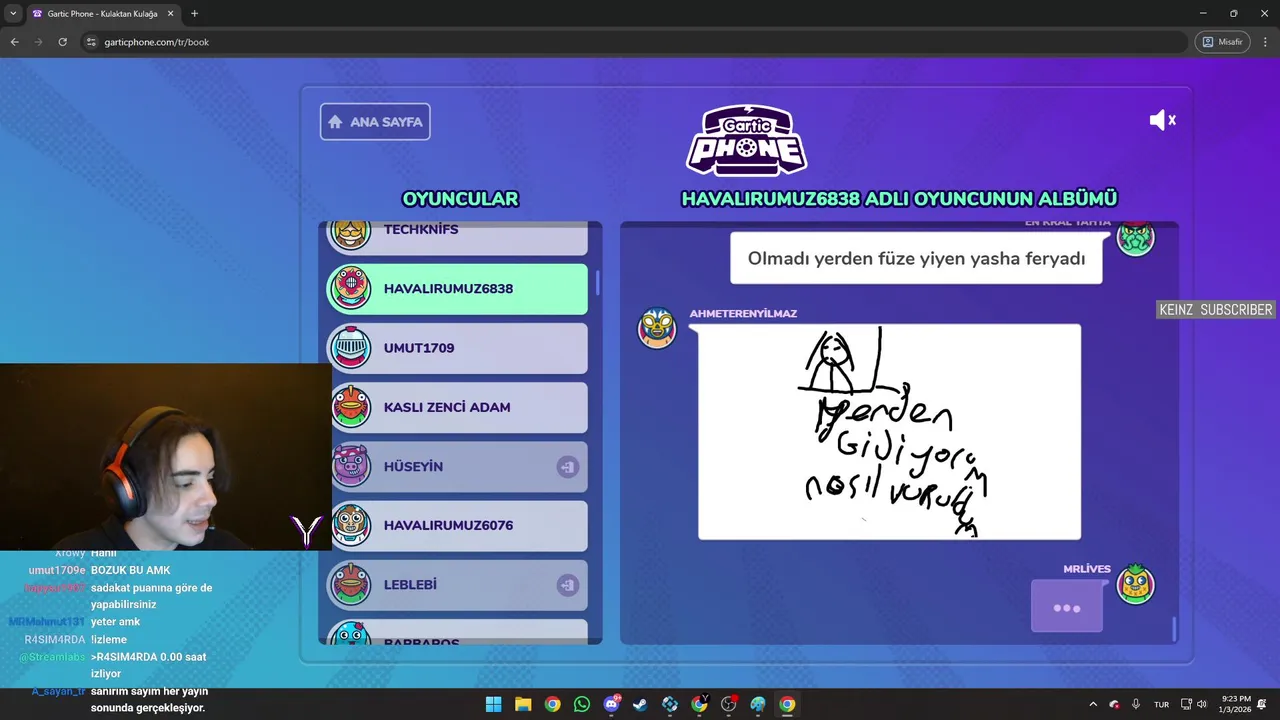Close the Gartic Phone browser tab
1280x720 pixels.
(171, 14)
